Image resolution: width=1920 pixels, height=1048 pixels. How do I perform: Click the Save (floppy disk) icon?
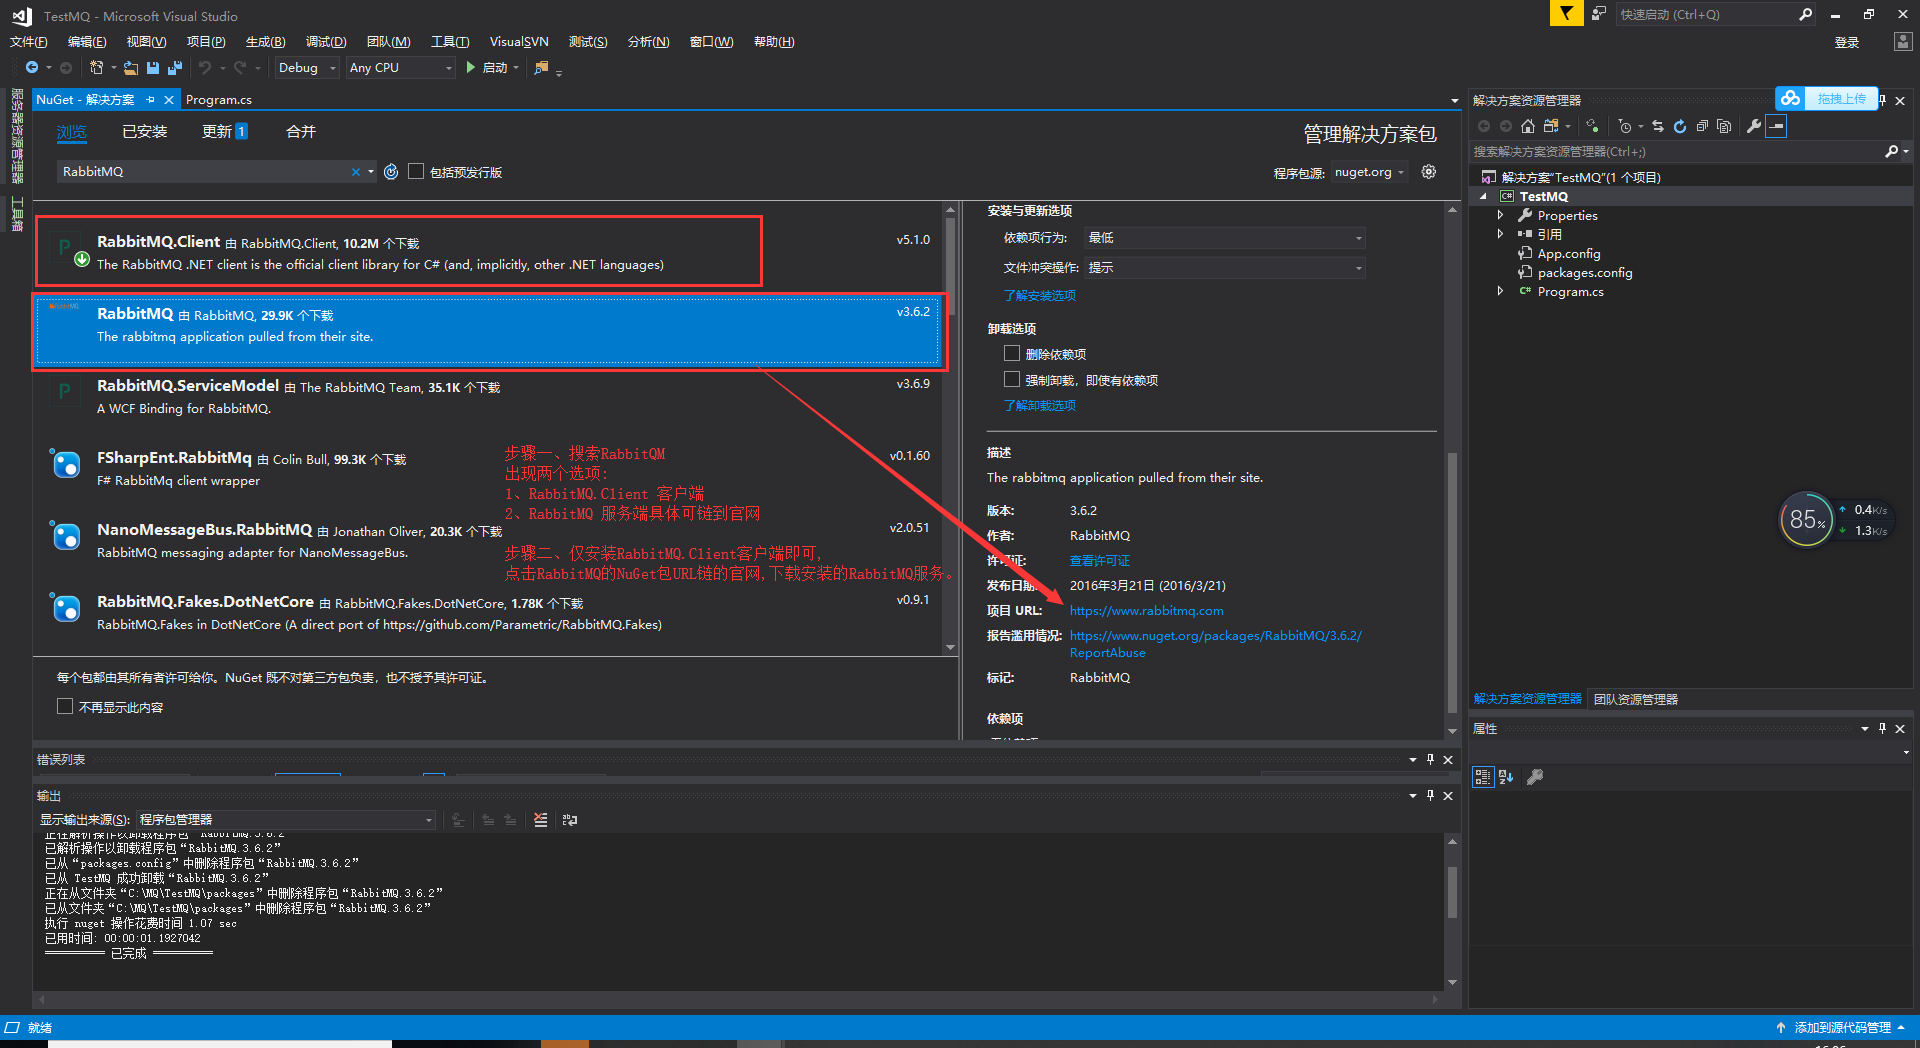153,68
